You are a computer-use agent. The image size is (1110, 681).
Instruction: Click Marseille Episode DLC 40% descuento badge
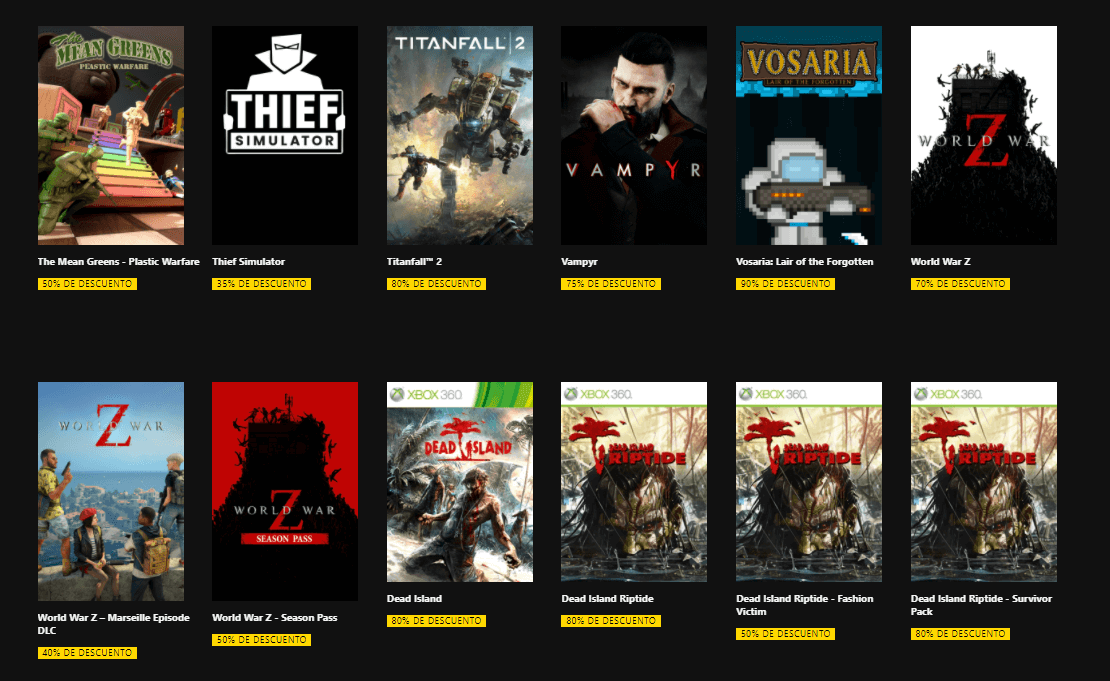pyautogui.click(x=87, y=653)
